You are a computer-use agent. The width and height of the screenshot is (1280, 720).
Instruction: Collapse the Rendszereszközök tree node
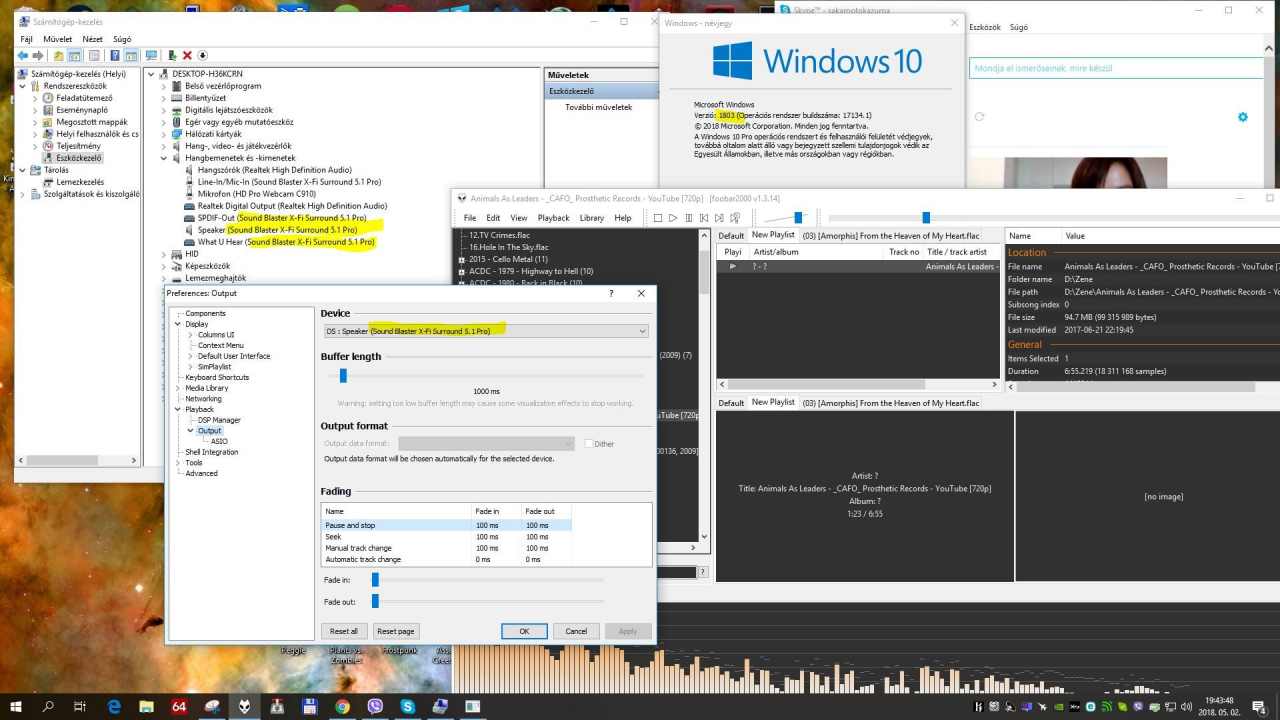tap(22, 86)
